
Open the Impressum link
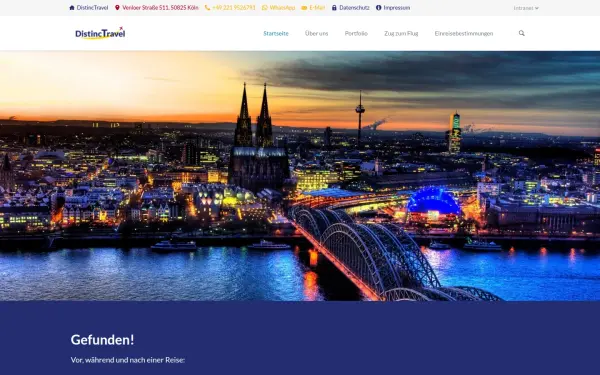(x=397, y=8)
